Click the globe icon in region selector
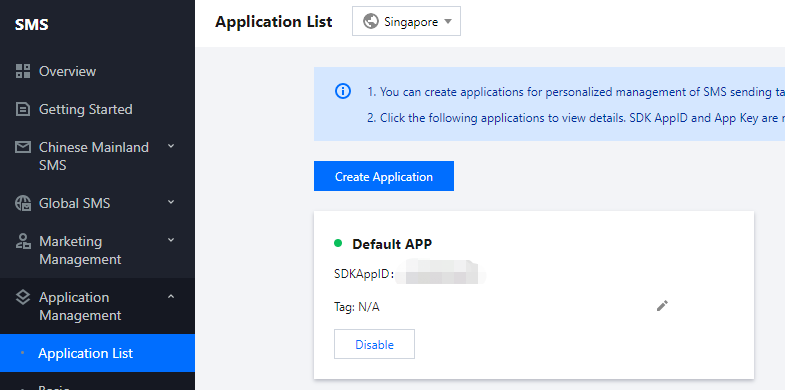This screenshot has width=785, height=390. pyautogui.click(x=370, y=22)
